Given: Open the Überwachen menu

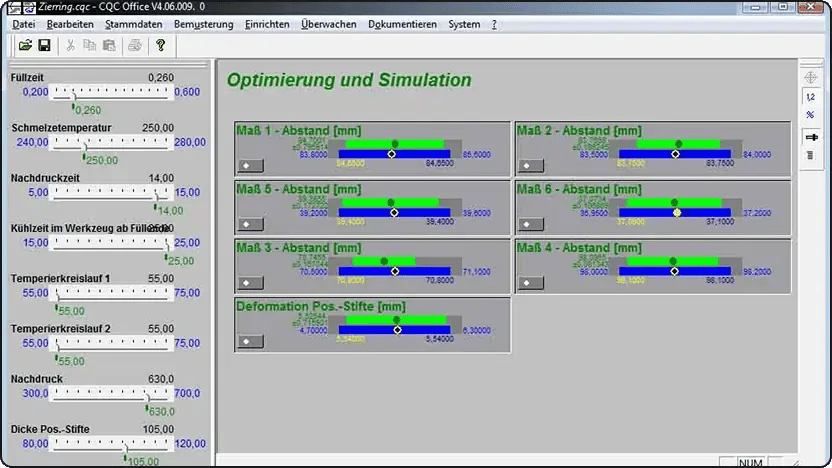Looking at the screenshot, I should point(328,24).
